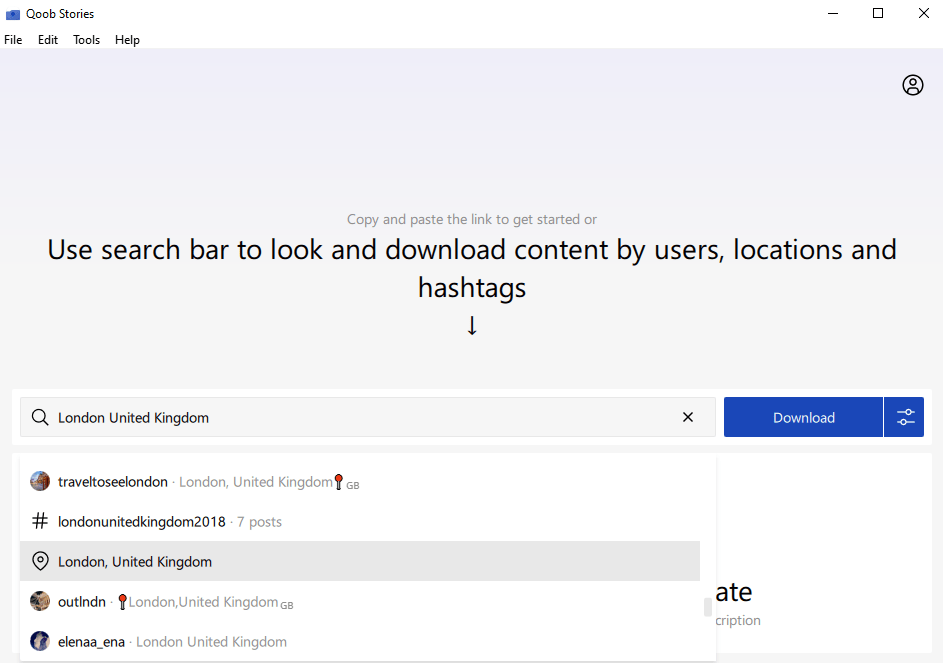Click the search box containing London United Kingdom

coord(367,417)
